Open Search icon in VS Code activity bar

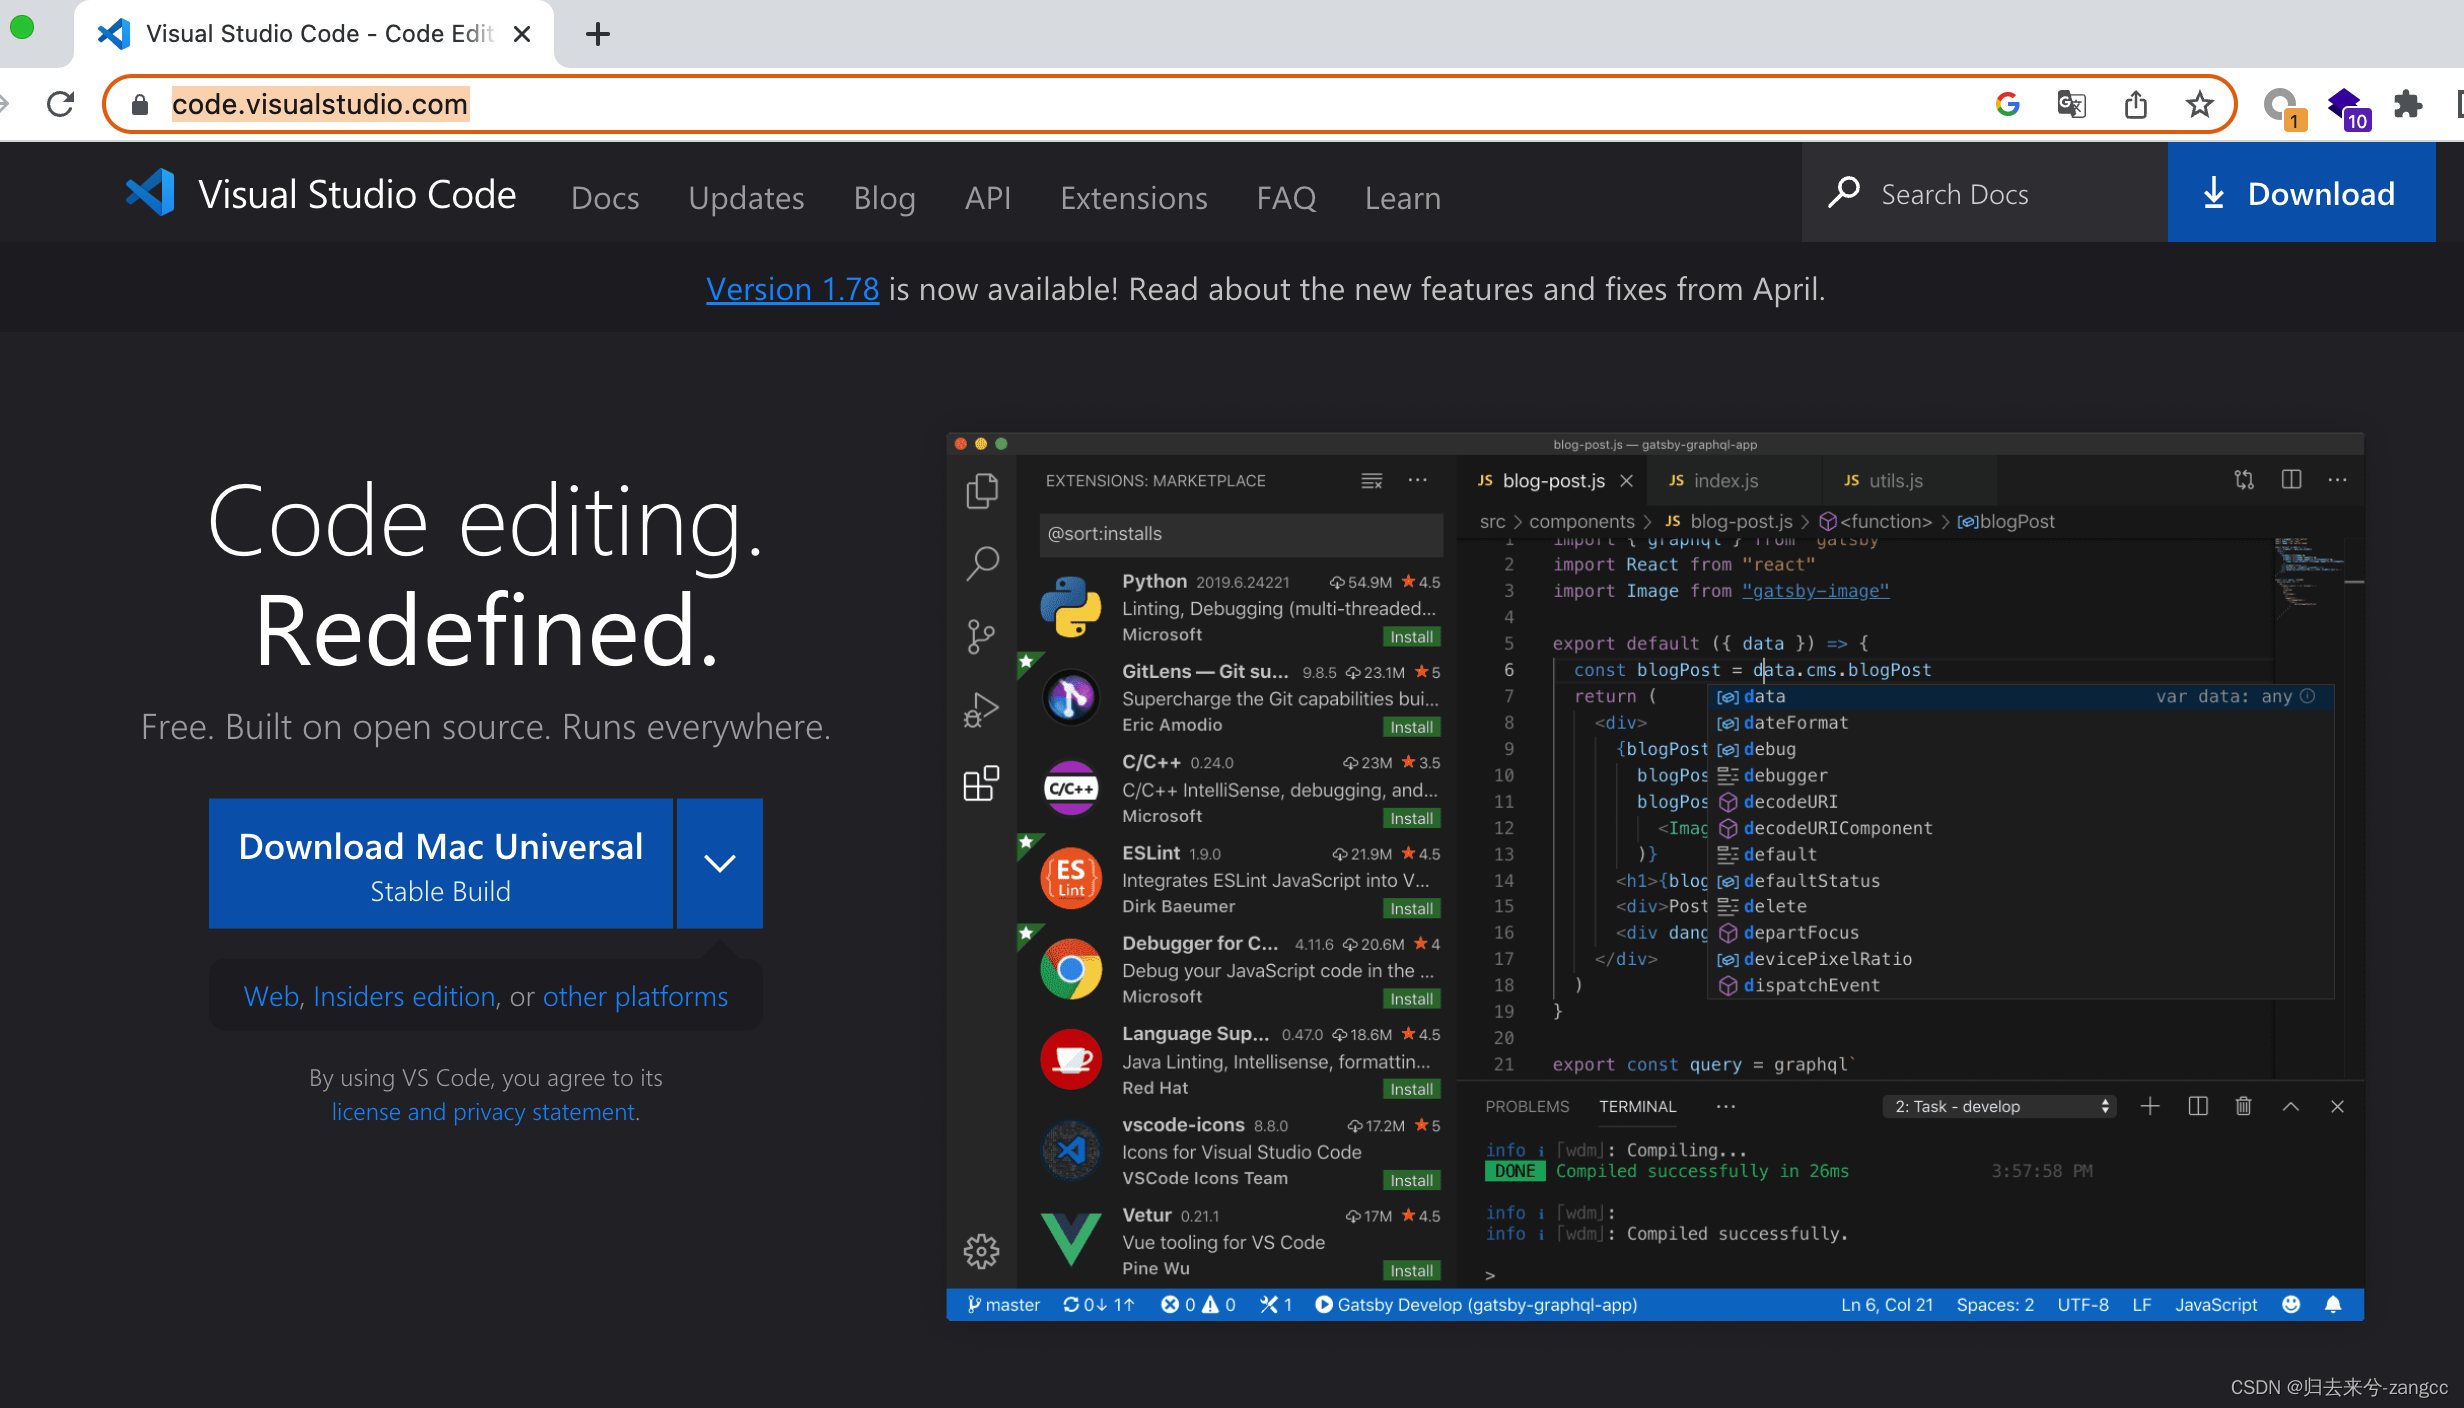[981, 563]
